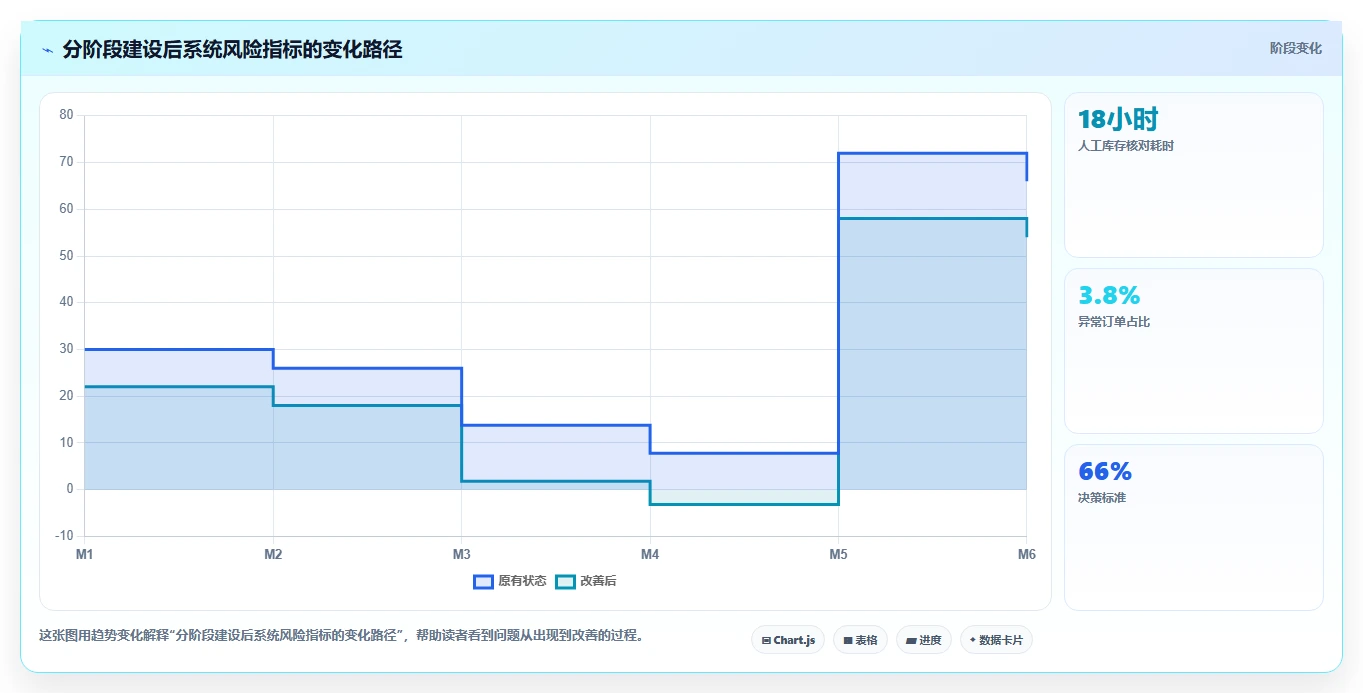
Task: Click the M2 x-axis label
Action: pyautogui.click(x=273, y=553)
